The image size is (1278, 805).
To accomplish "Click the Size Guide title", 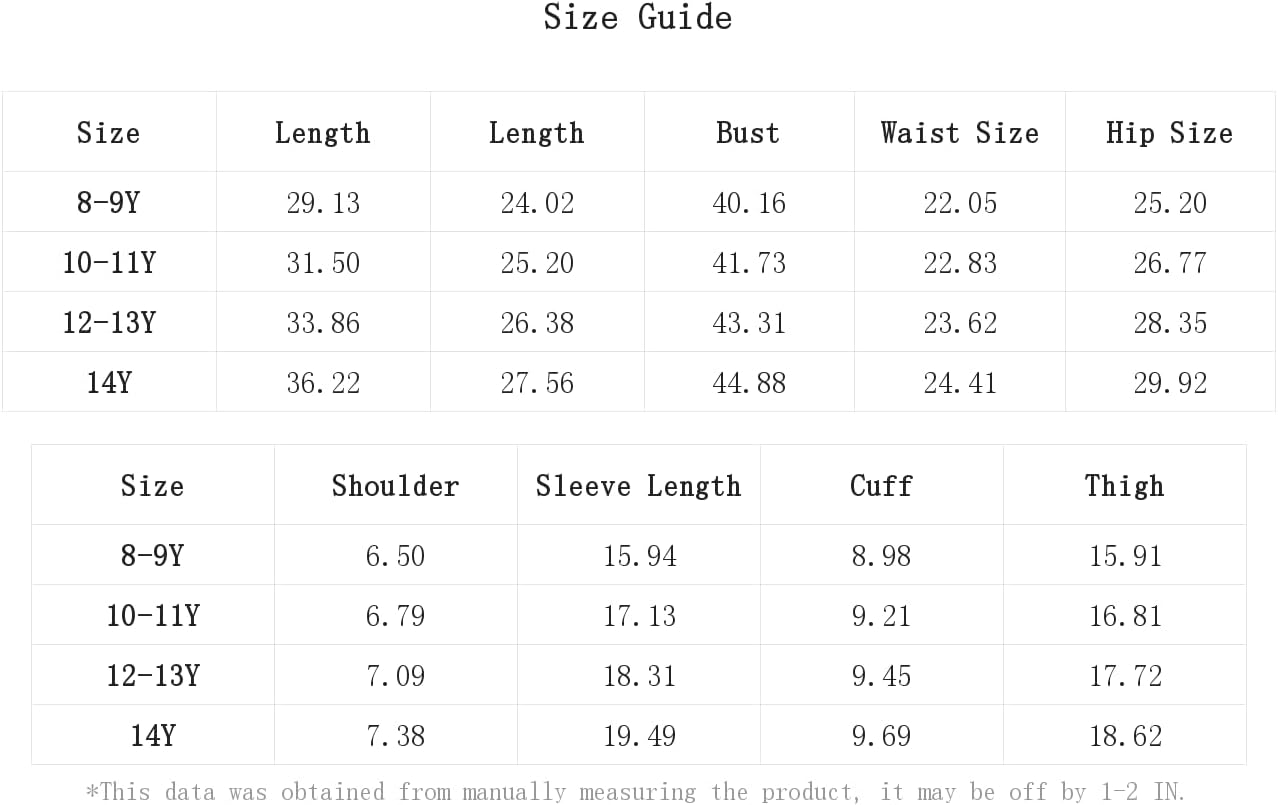I will pos(638,17).
